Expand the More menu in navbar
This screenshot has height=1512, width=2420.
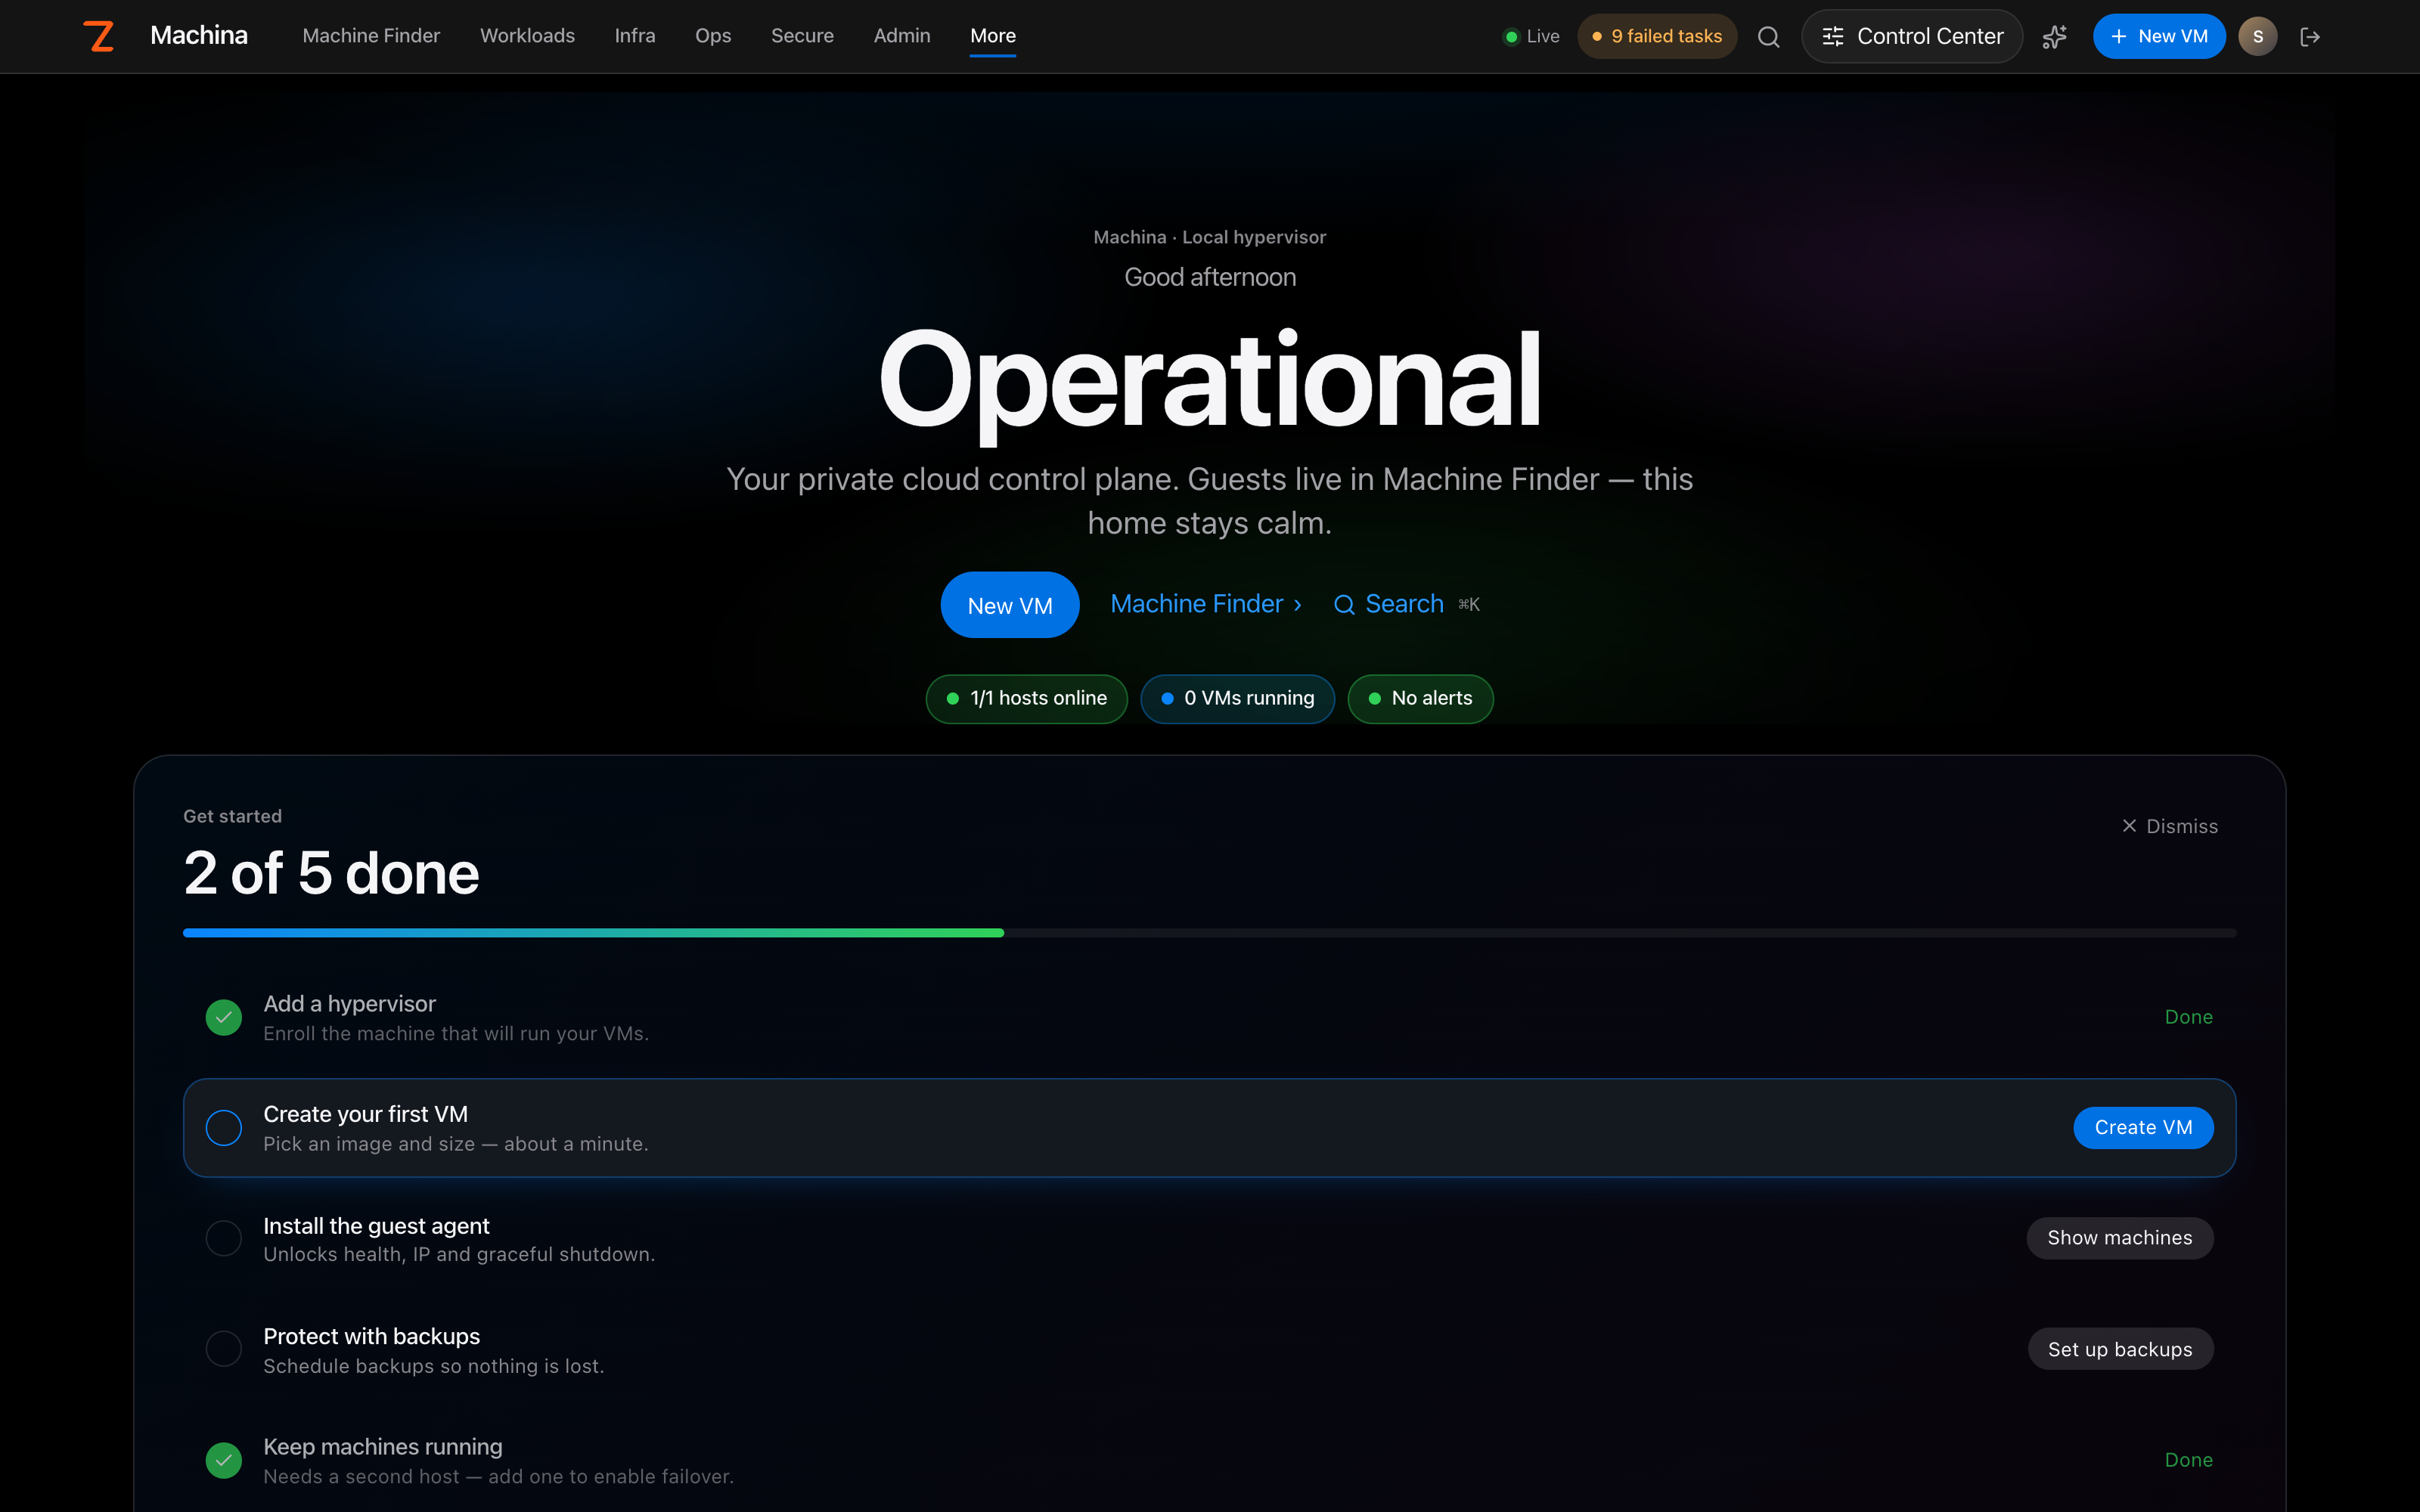[992, 36]
